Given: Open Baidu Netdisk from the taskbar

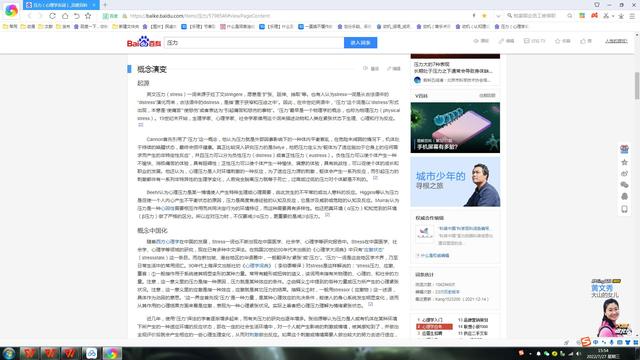Looking at the screenshot, I should tap(91, 353).
